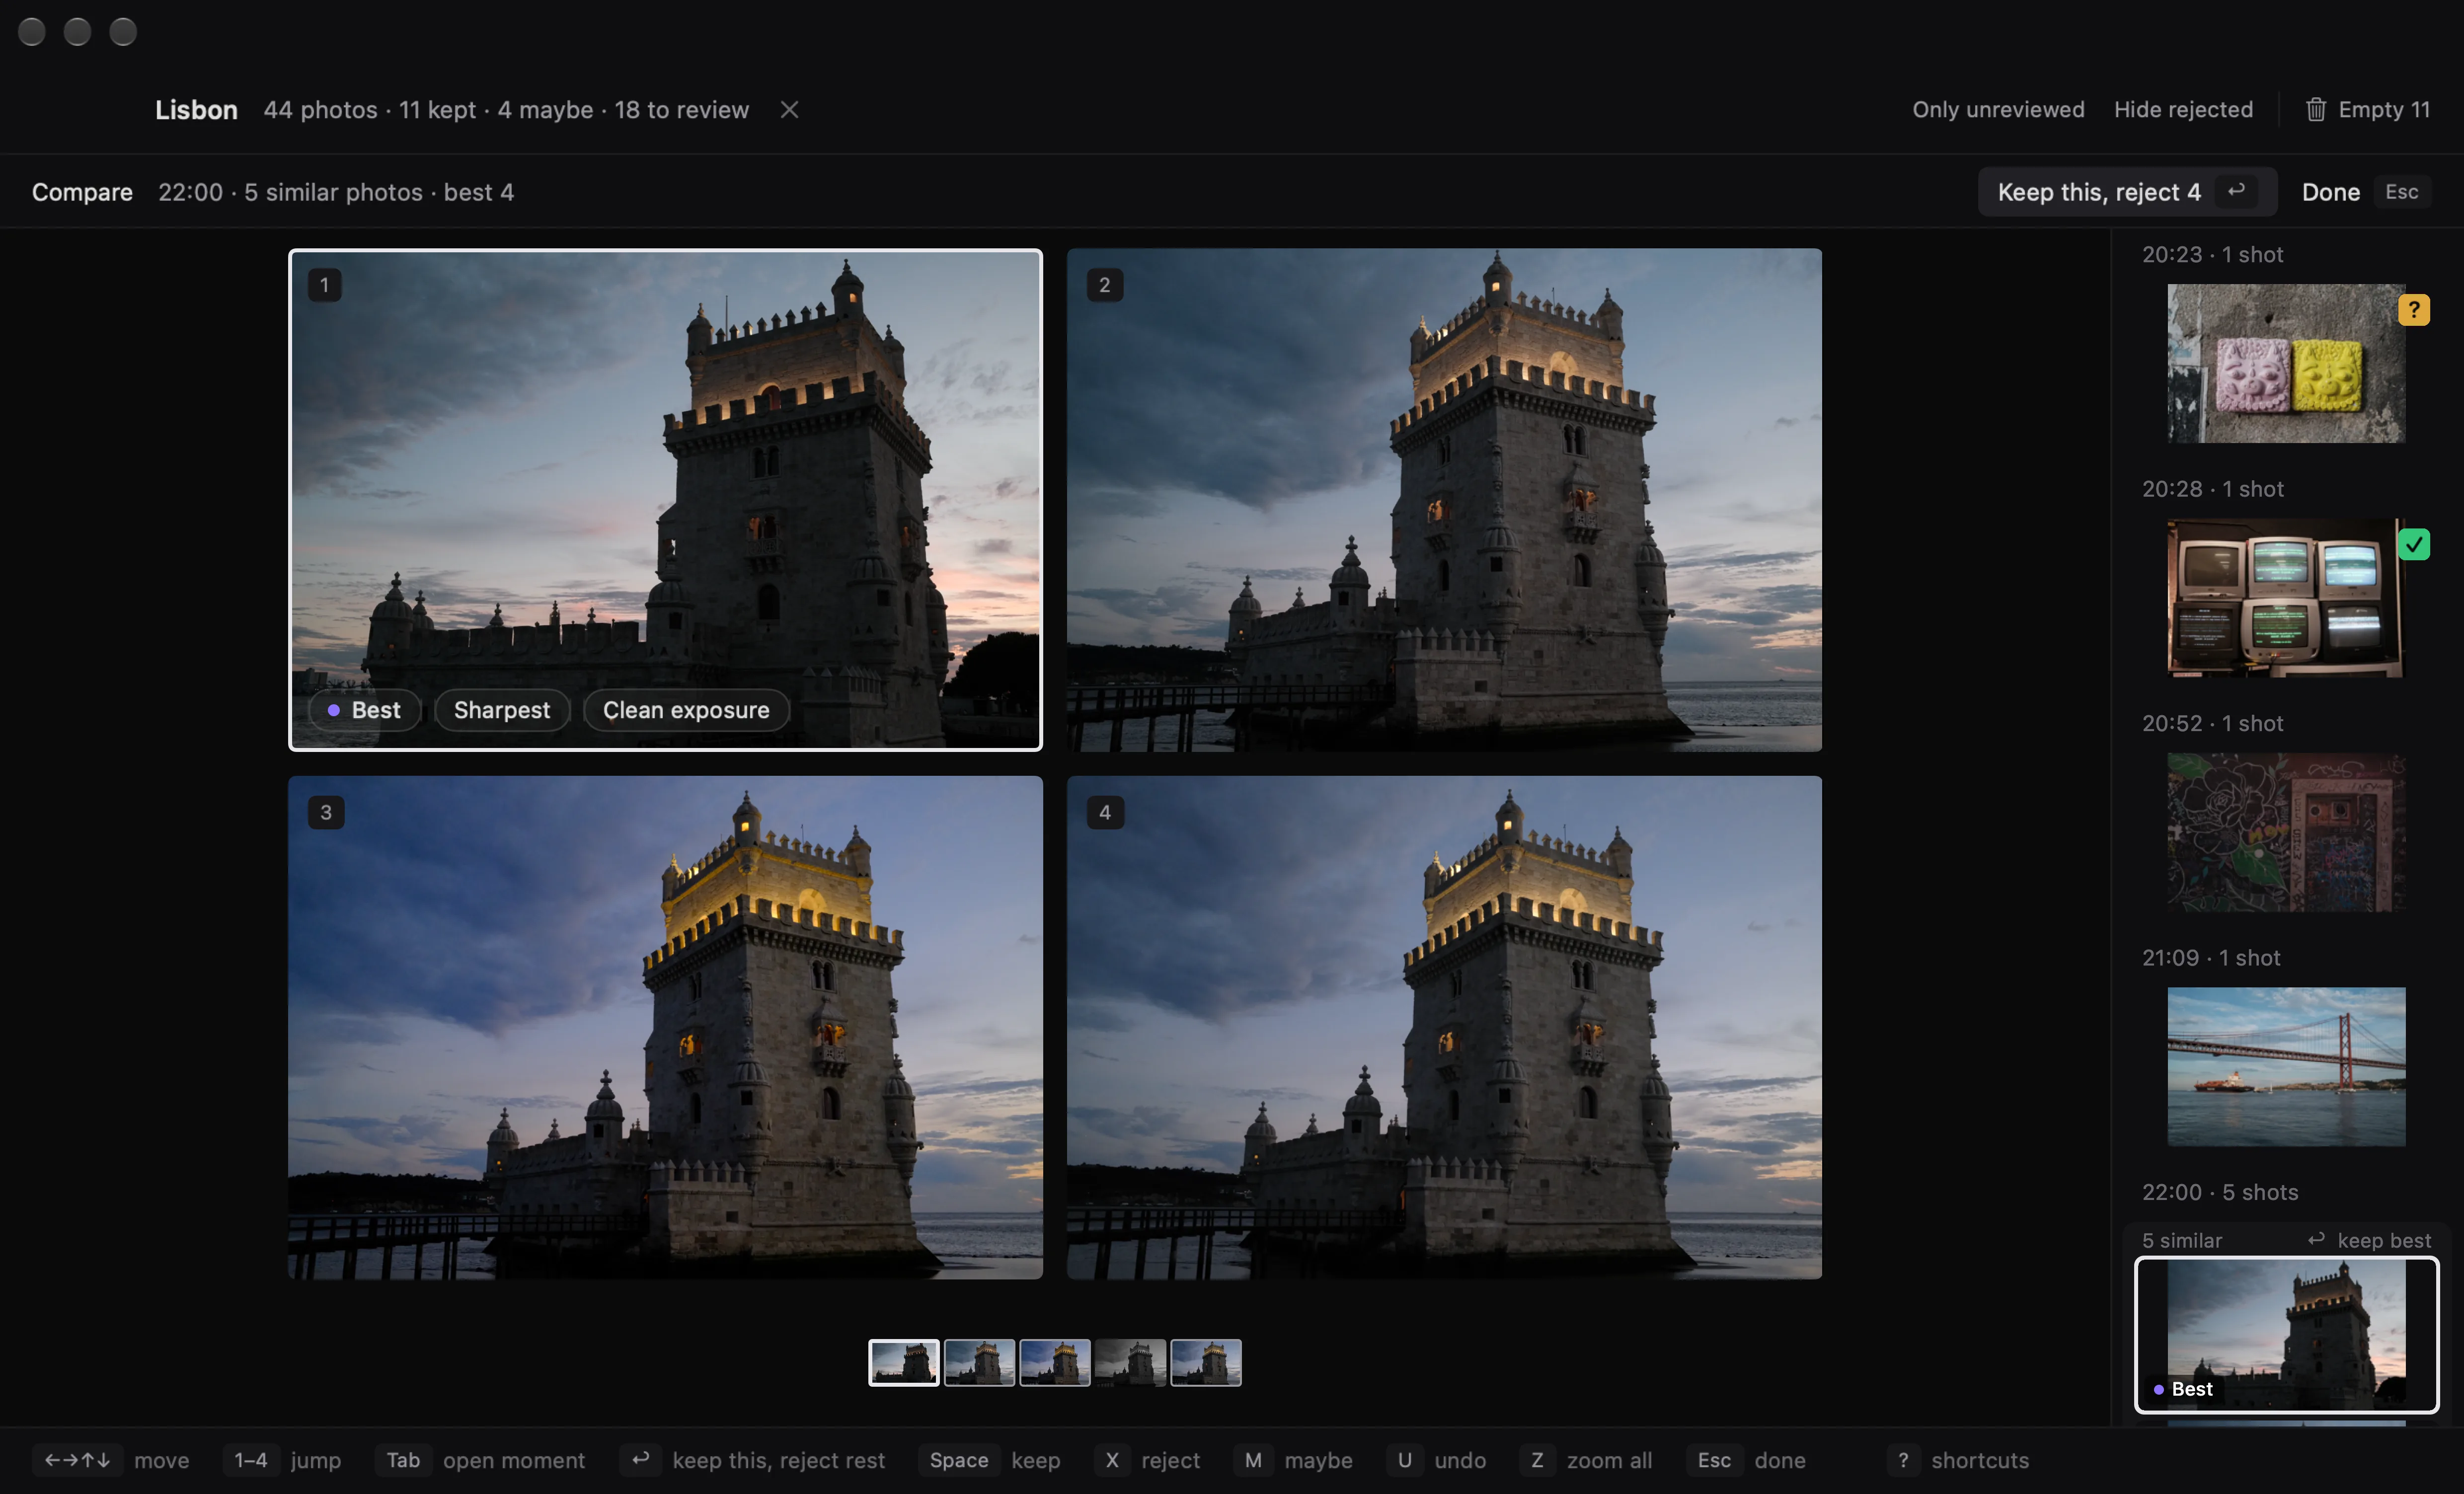Screen dimensions: 2464x1494
Task: Click the Z zoom all shortcut hint
Action: tap(1586, 1460)
